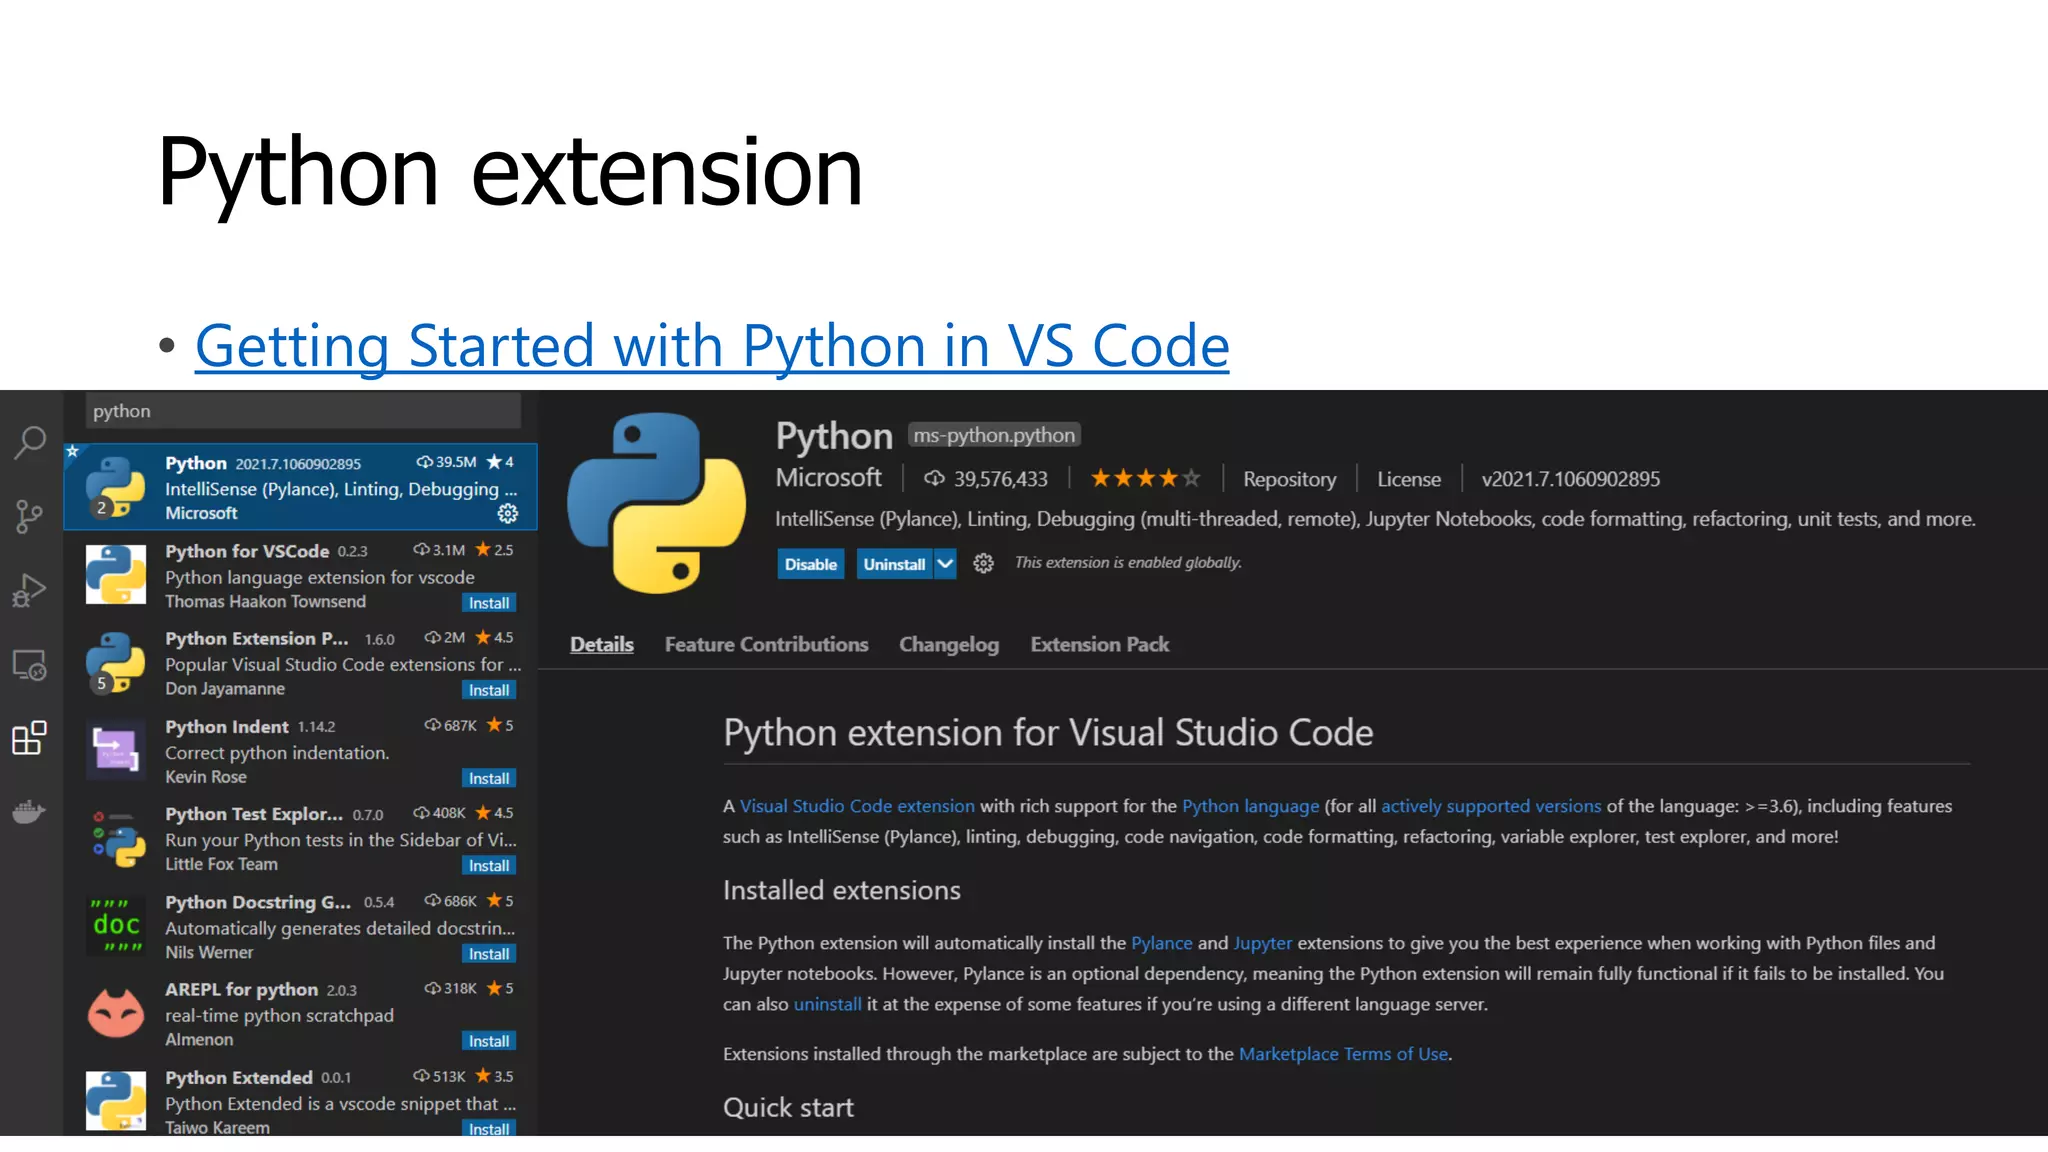Click the gear icon beside Uninstall button
The image size is (2048, 1152).
983,564
